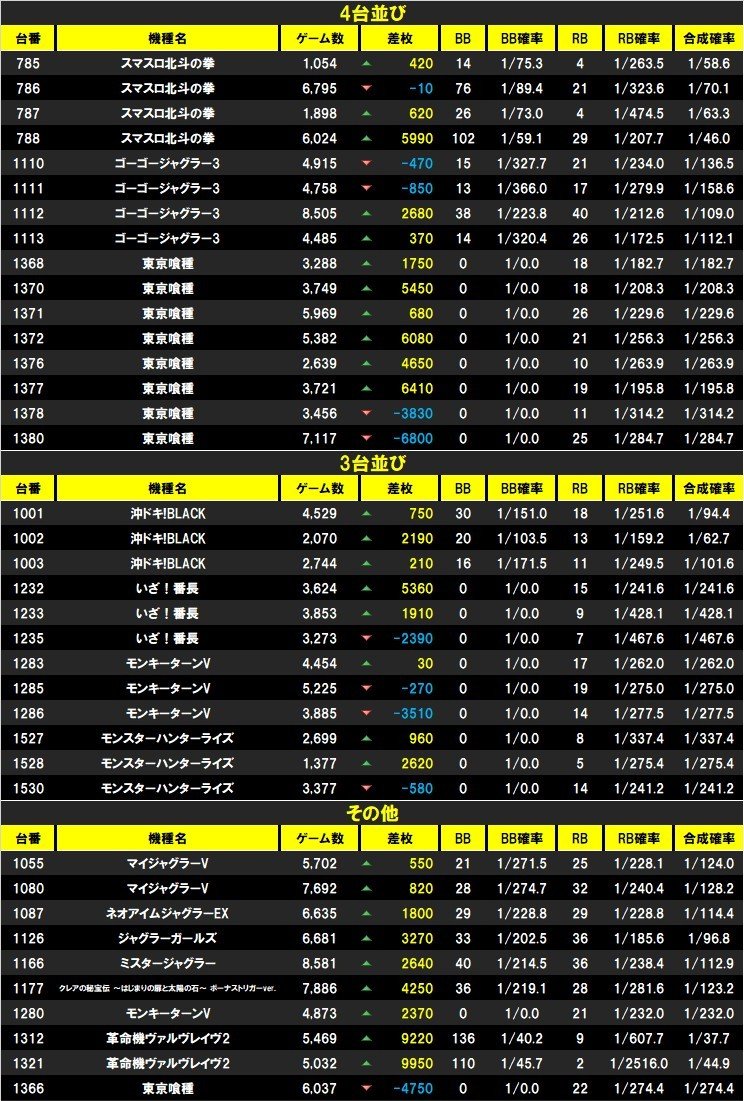Image resolution: width=744 pixels, height=1101 pixels.
Task: Click the game count 8,505
Action: [x=319, y=213]
